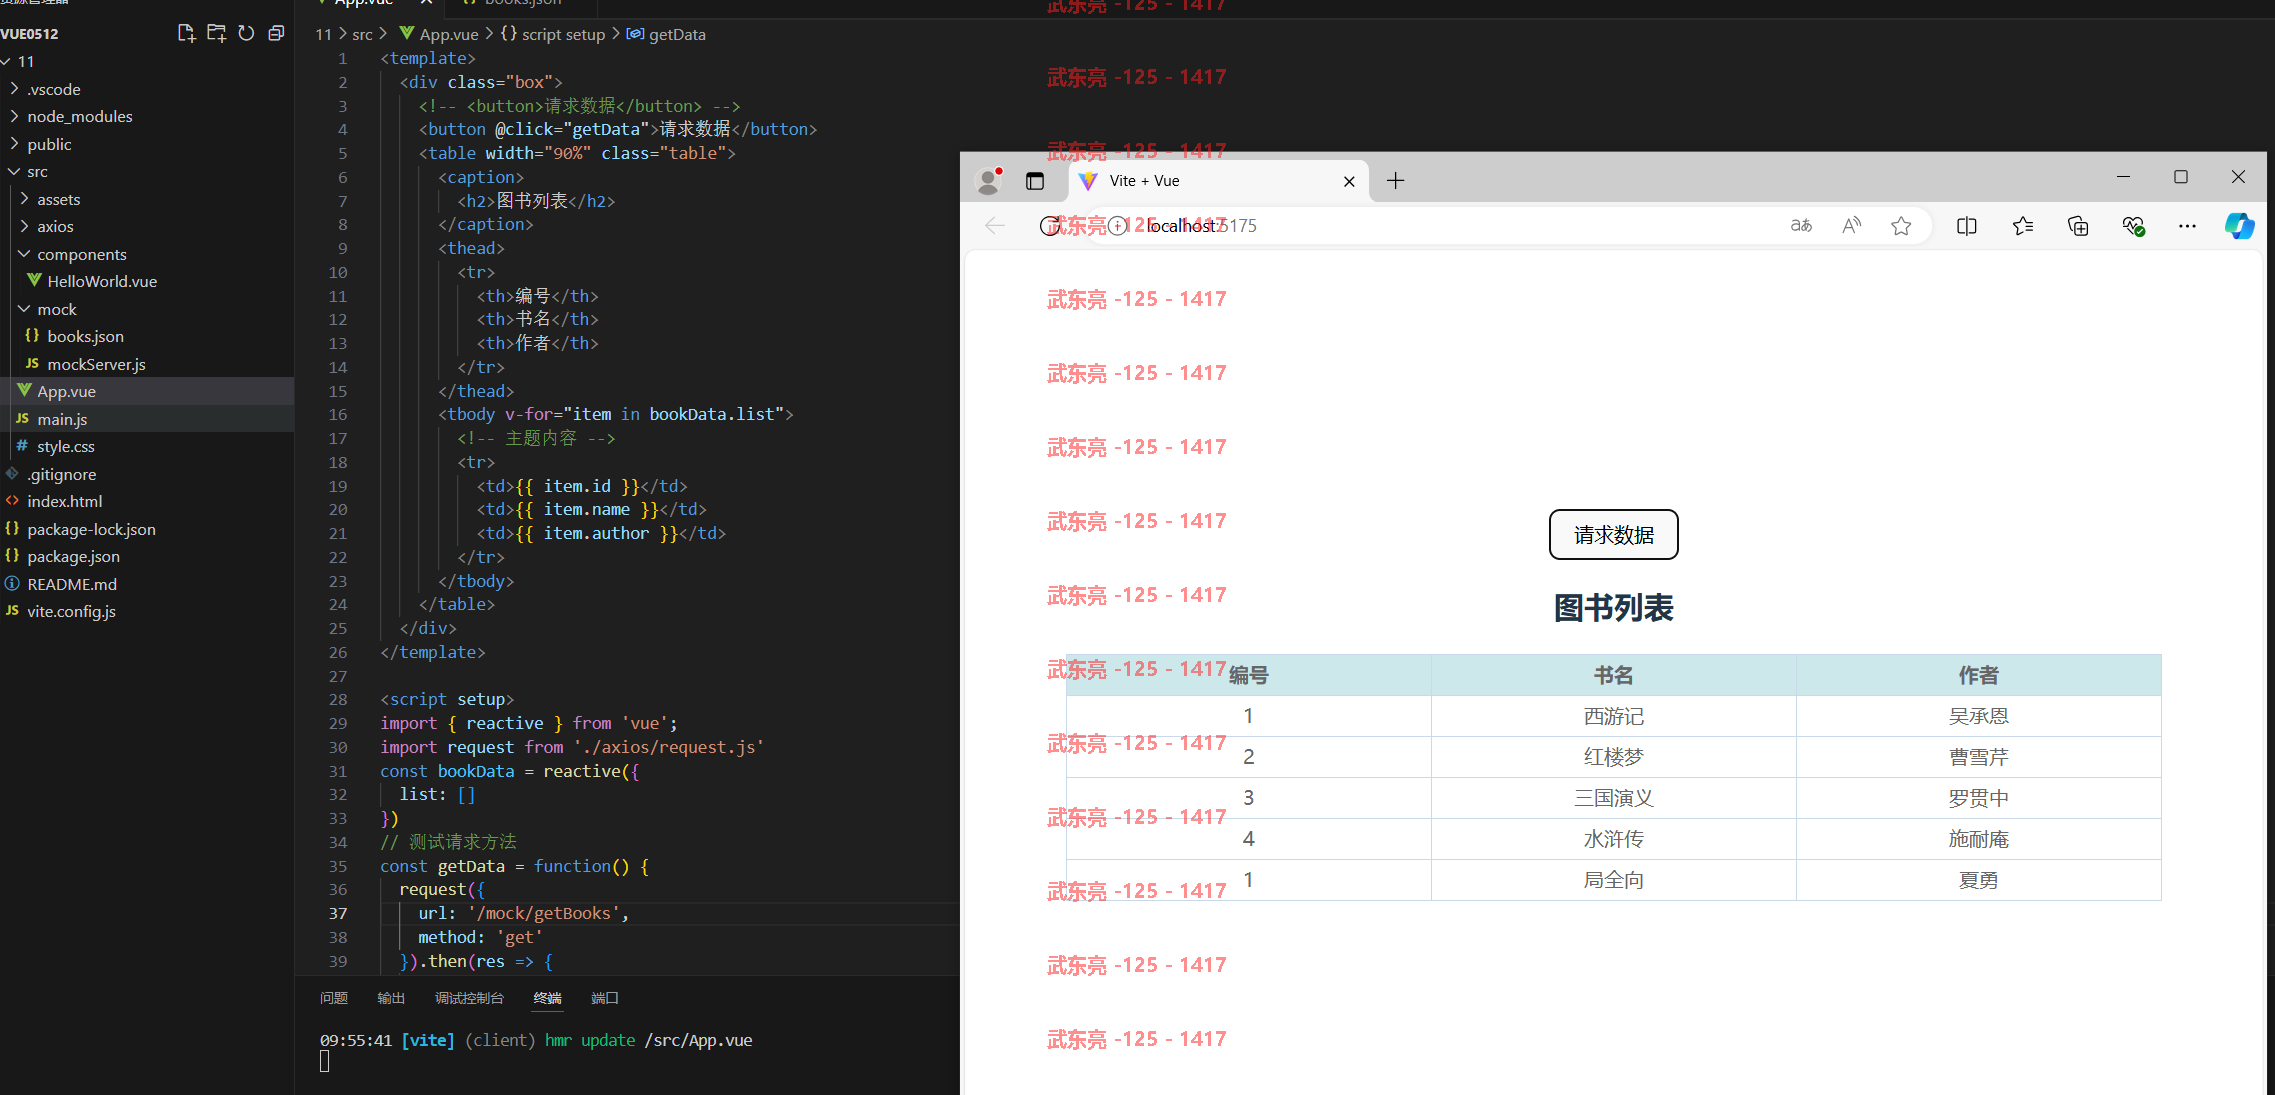Collapse all folders in explorer
Screen dimensions: 2275x1095
(276, 33)
